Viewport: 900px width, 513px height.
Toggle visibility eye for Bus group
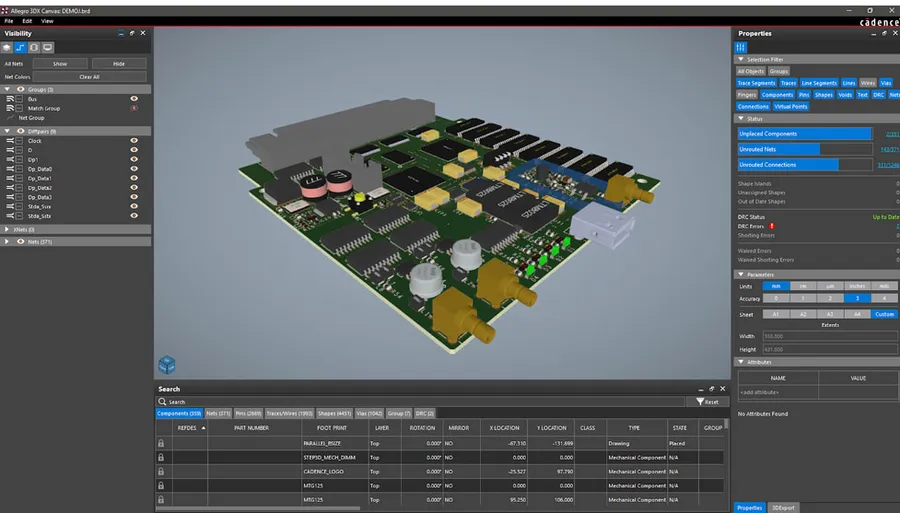[x=134, y=99]
